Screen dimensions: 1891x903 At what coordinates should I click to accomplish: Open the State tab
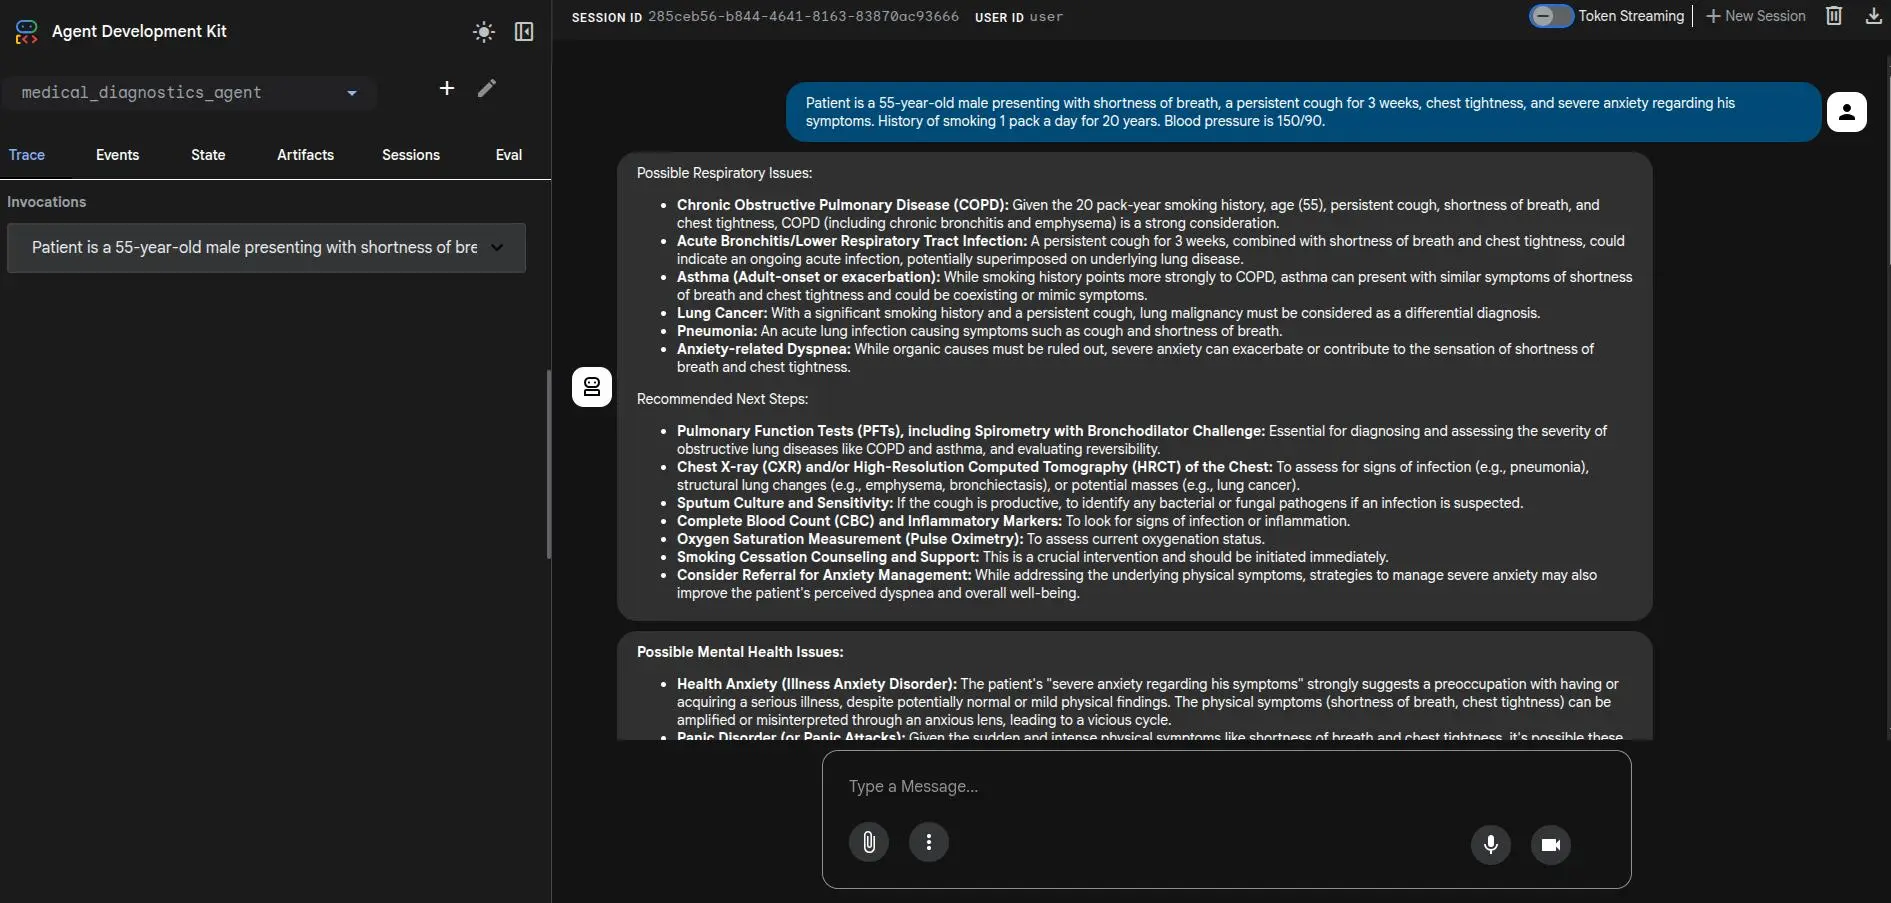point(208,155)
